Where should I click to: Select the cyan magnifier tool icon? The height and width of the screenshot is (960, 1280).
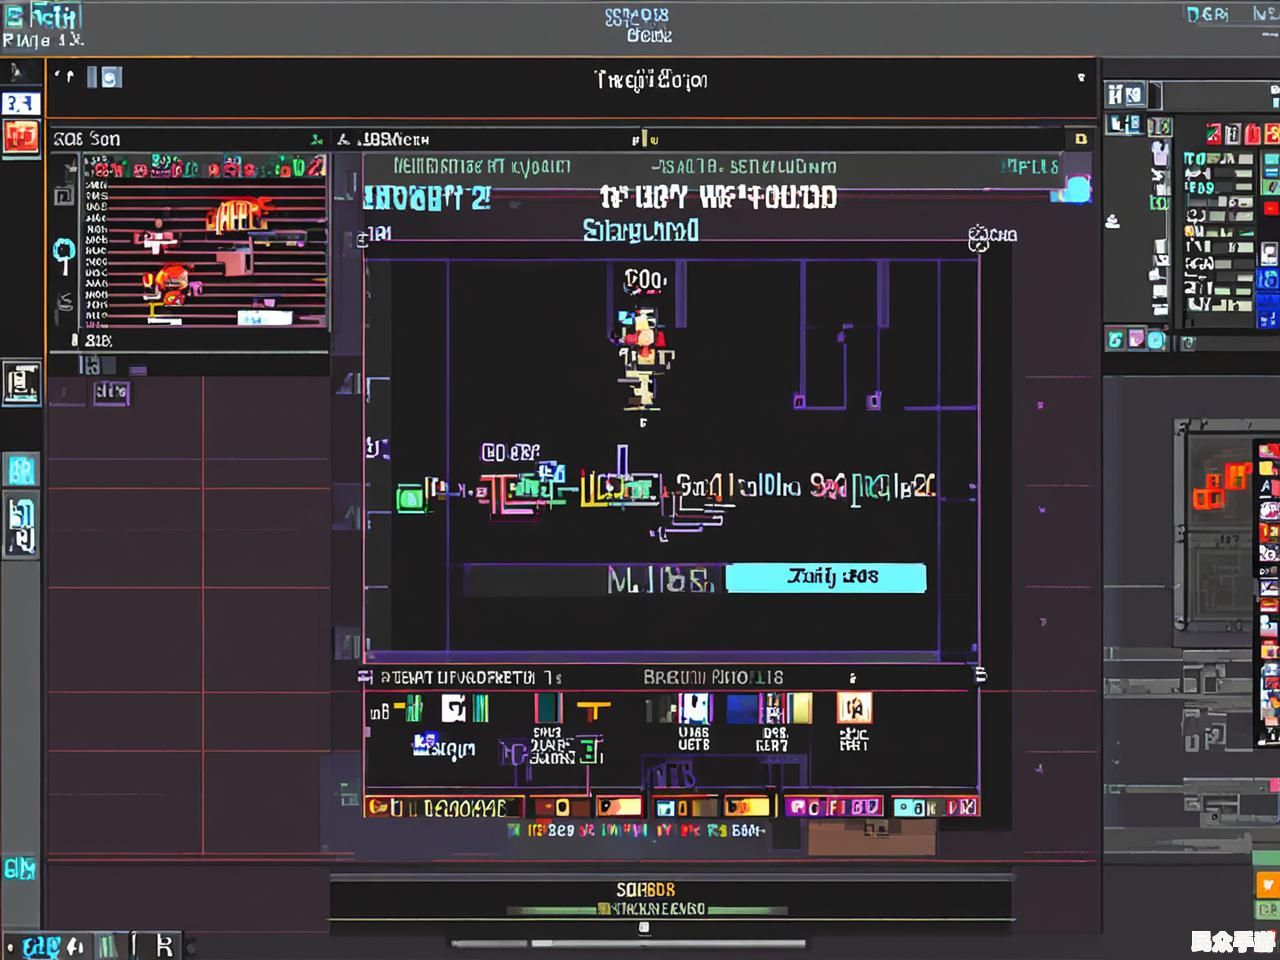[64, 254]
